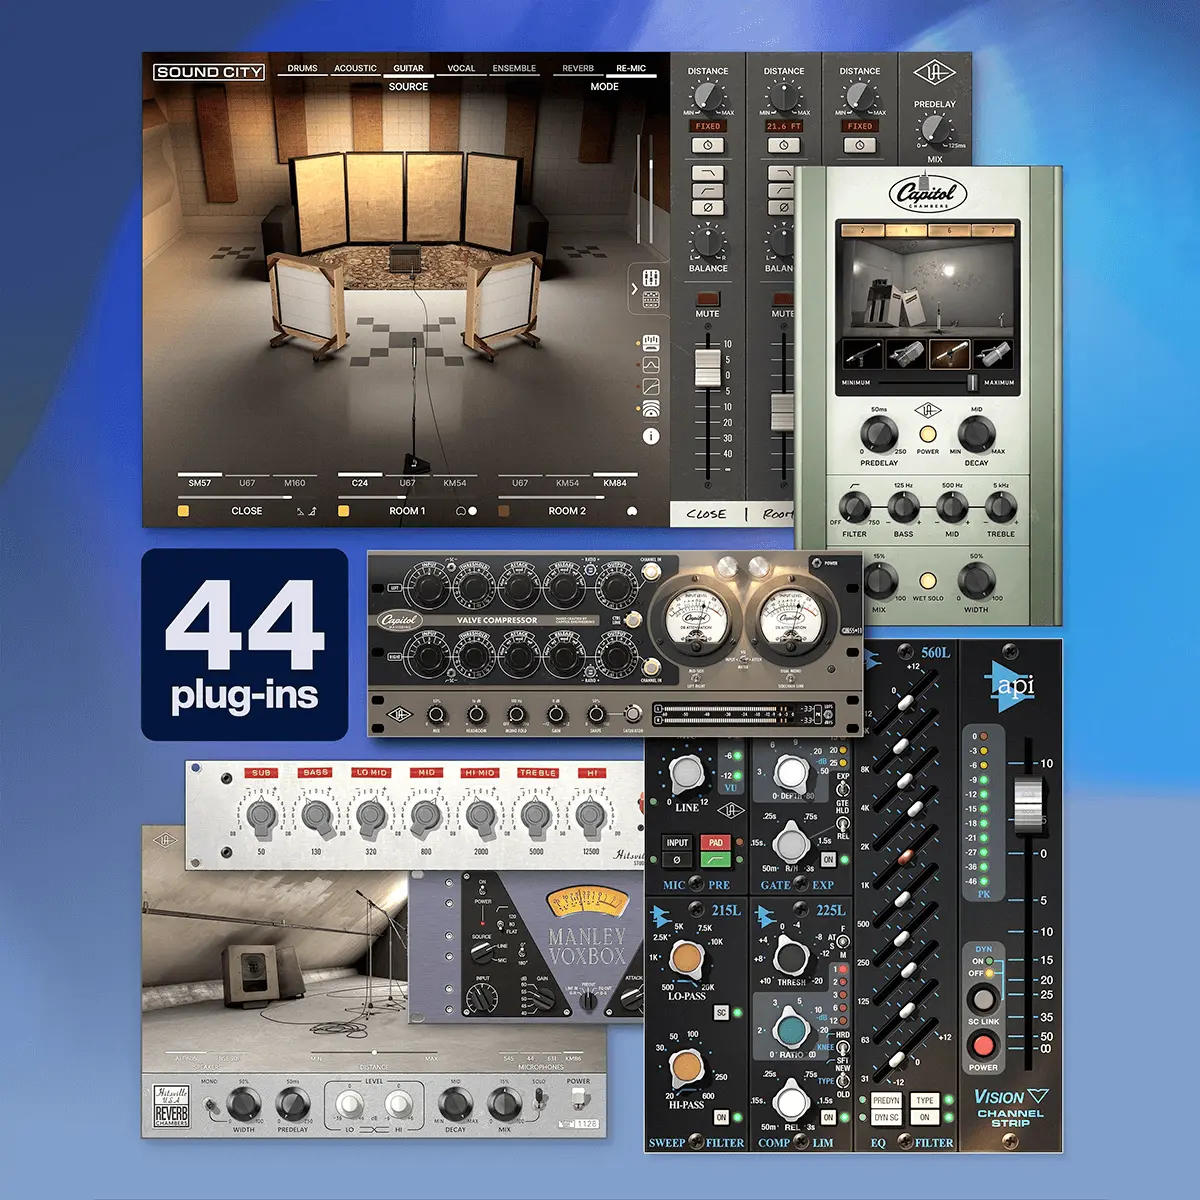Screen dimensions: 1200x1200
Task: Click the Manley Voxbox SOURCE selector knob
Action: point(481,951)
